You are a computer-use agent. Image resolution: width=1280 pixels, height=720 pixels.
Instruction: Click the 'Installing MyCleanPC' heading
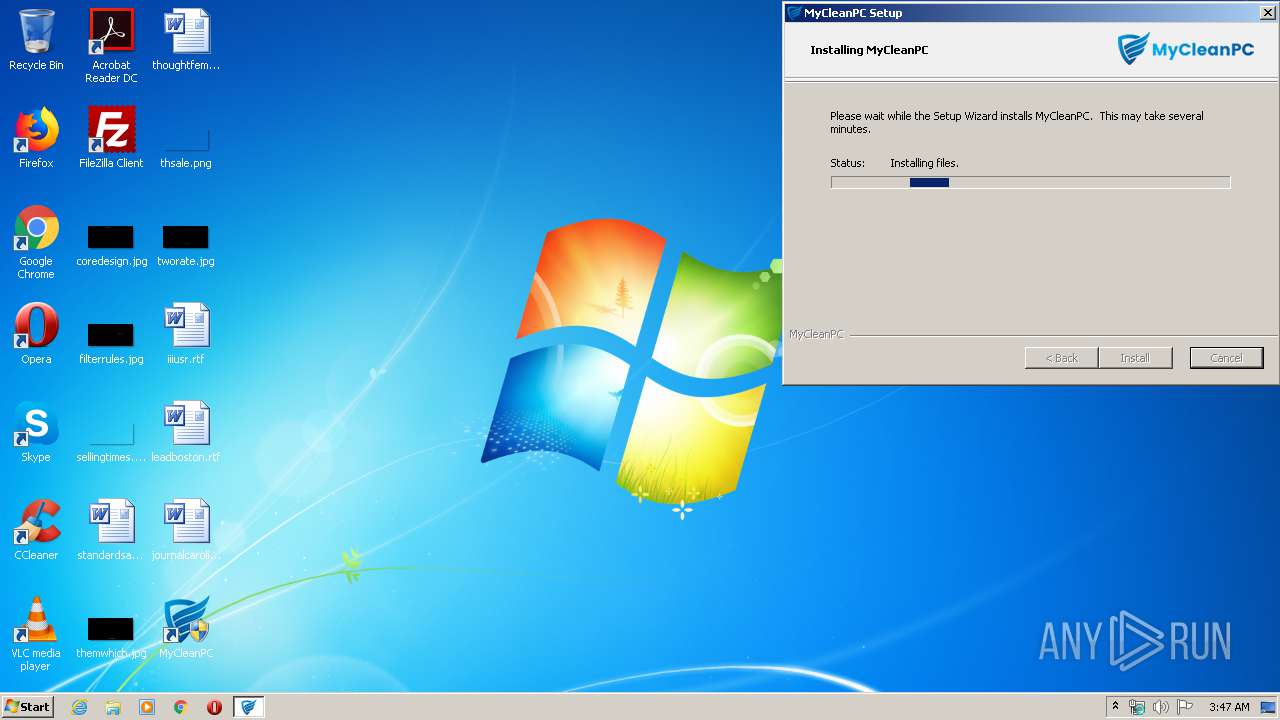(x=869, y=50)
